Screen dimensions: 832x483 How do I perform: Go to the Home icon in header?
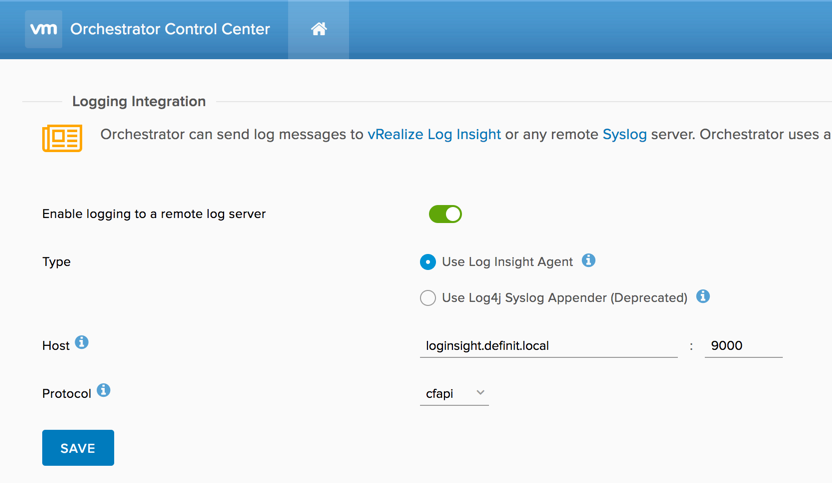tap(318, 29)
